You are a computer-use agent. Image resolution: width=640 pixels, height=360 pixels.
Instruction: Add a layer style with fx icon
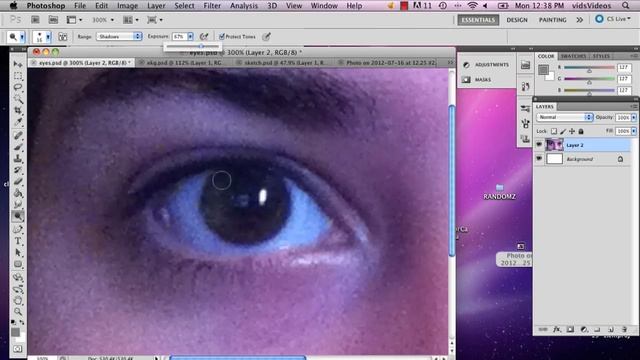pos(556,329)
